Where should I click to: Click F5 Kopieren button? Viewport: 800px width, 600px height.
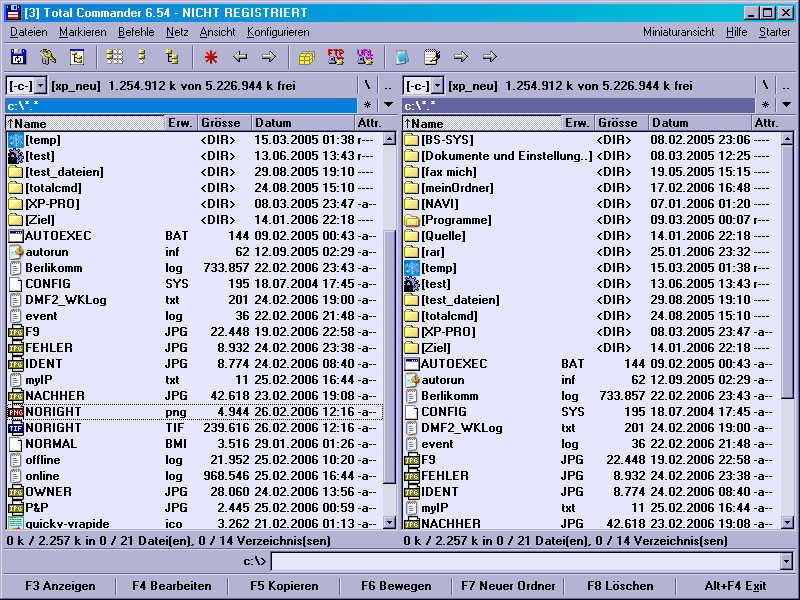pos(284,586)
